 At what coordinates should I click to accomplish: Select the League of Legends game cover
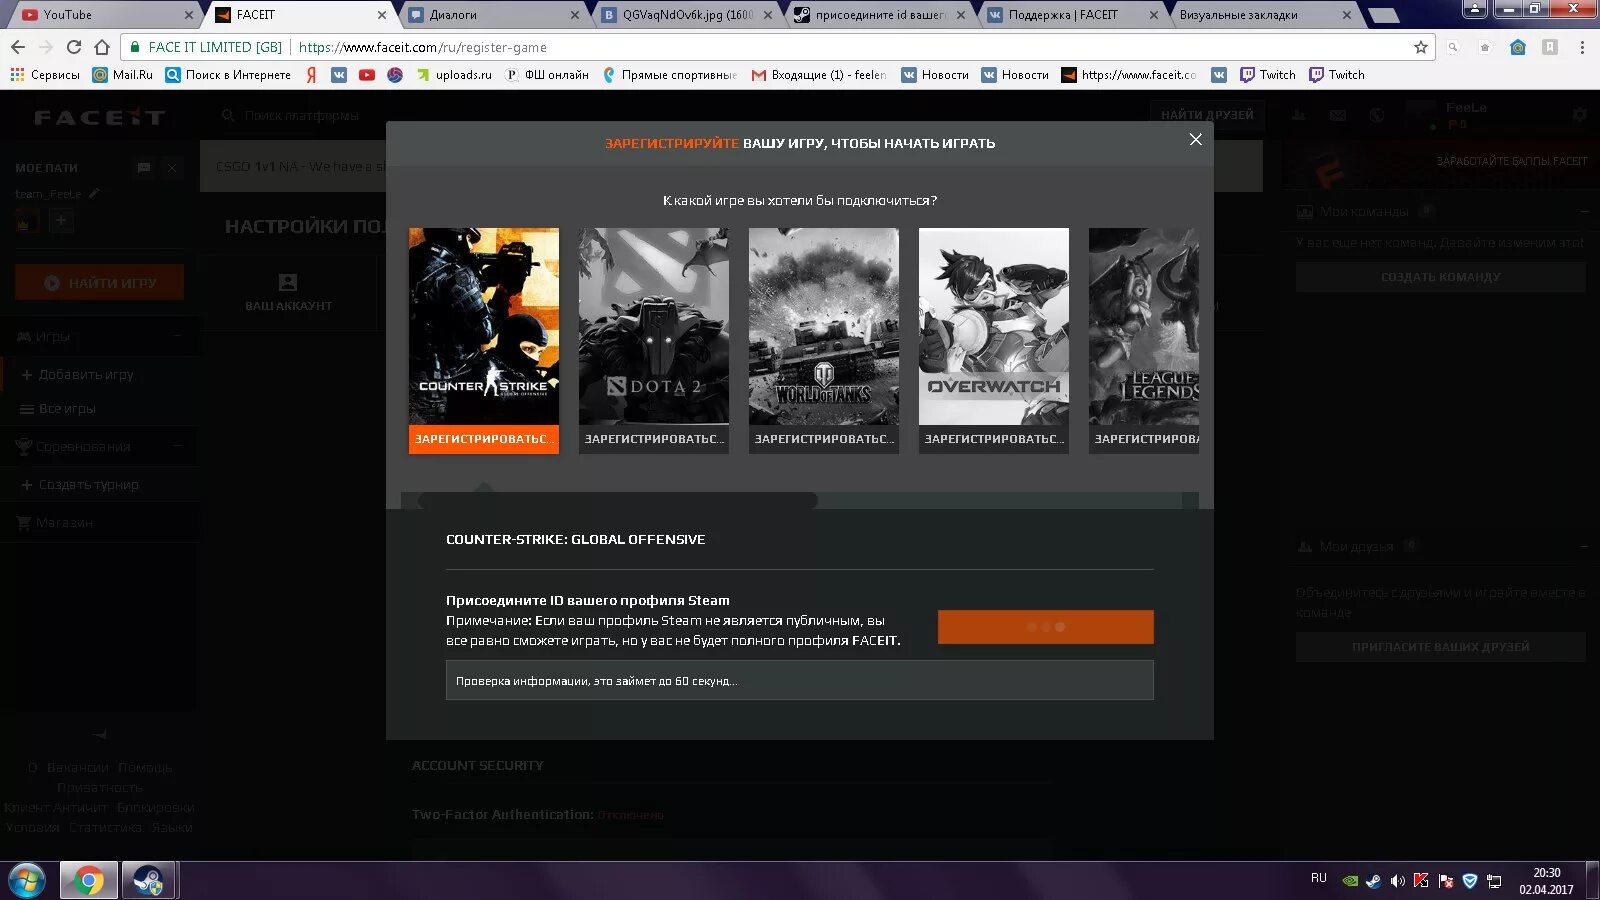point(1144,326)
